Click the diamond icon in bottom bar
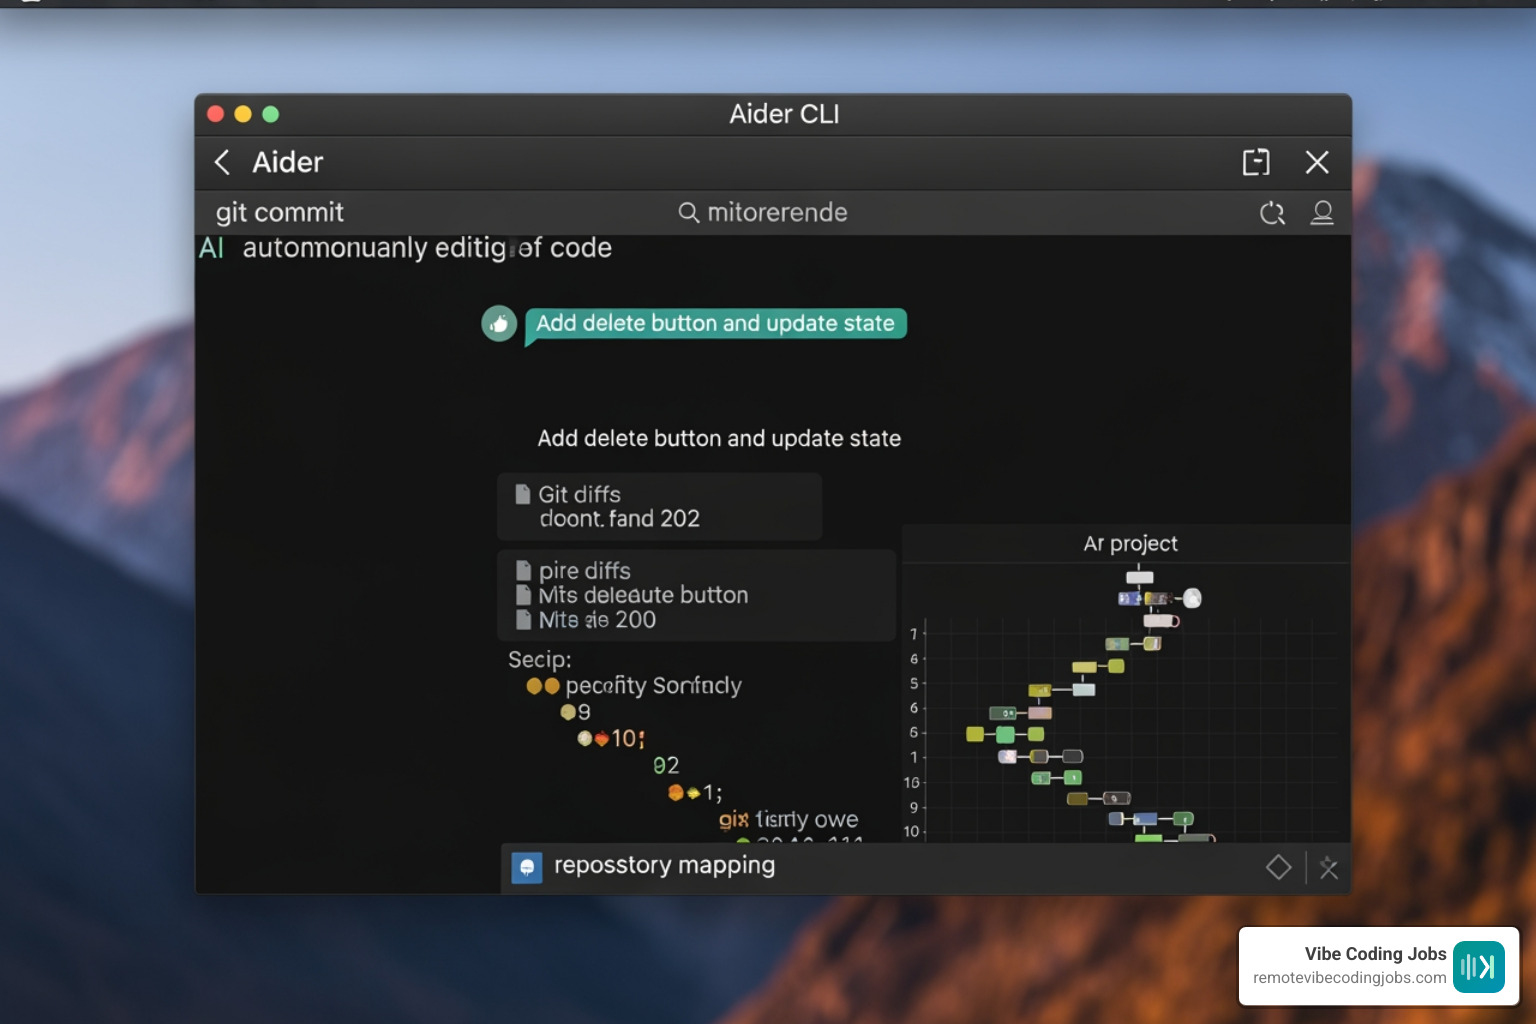 point(1278,867)
